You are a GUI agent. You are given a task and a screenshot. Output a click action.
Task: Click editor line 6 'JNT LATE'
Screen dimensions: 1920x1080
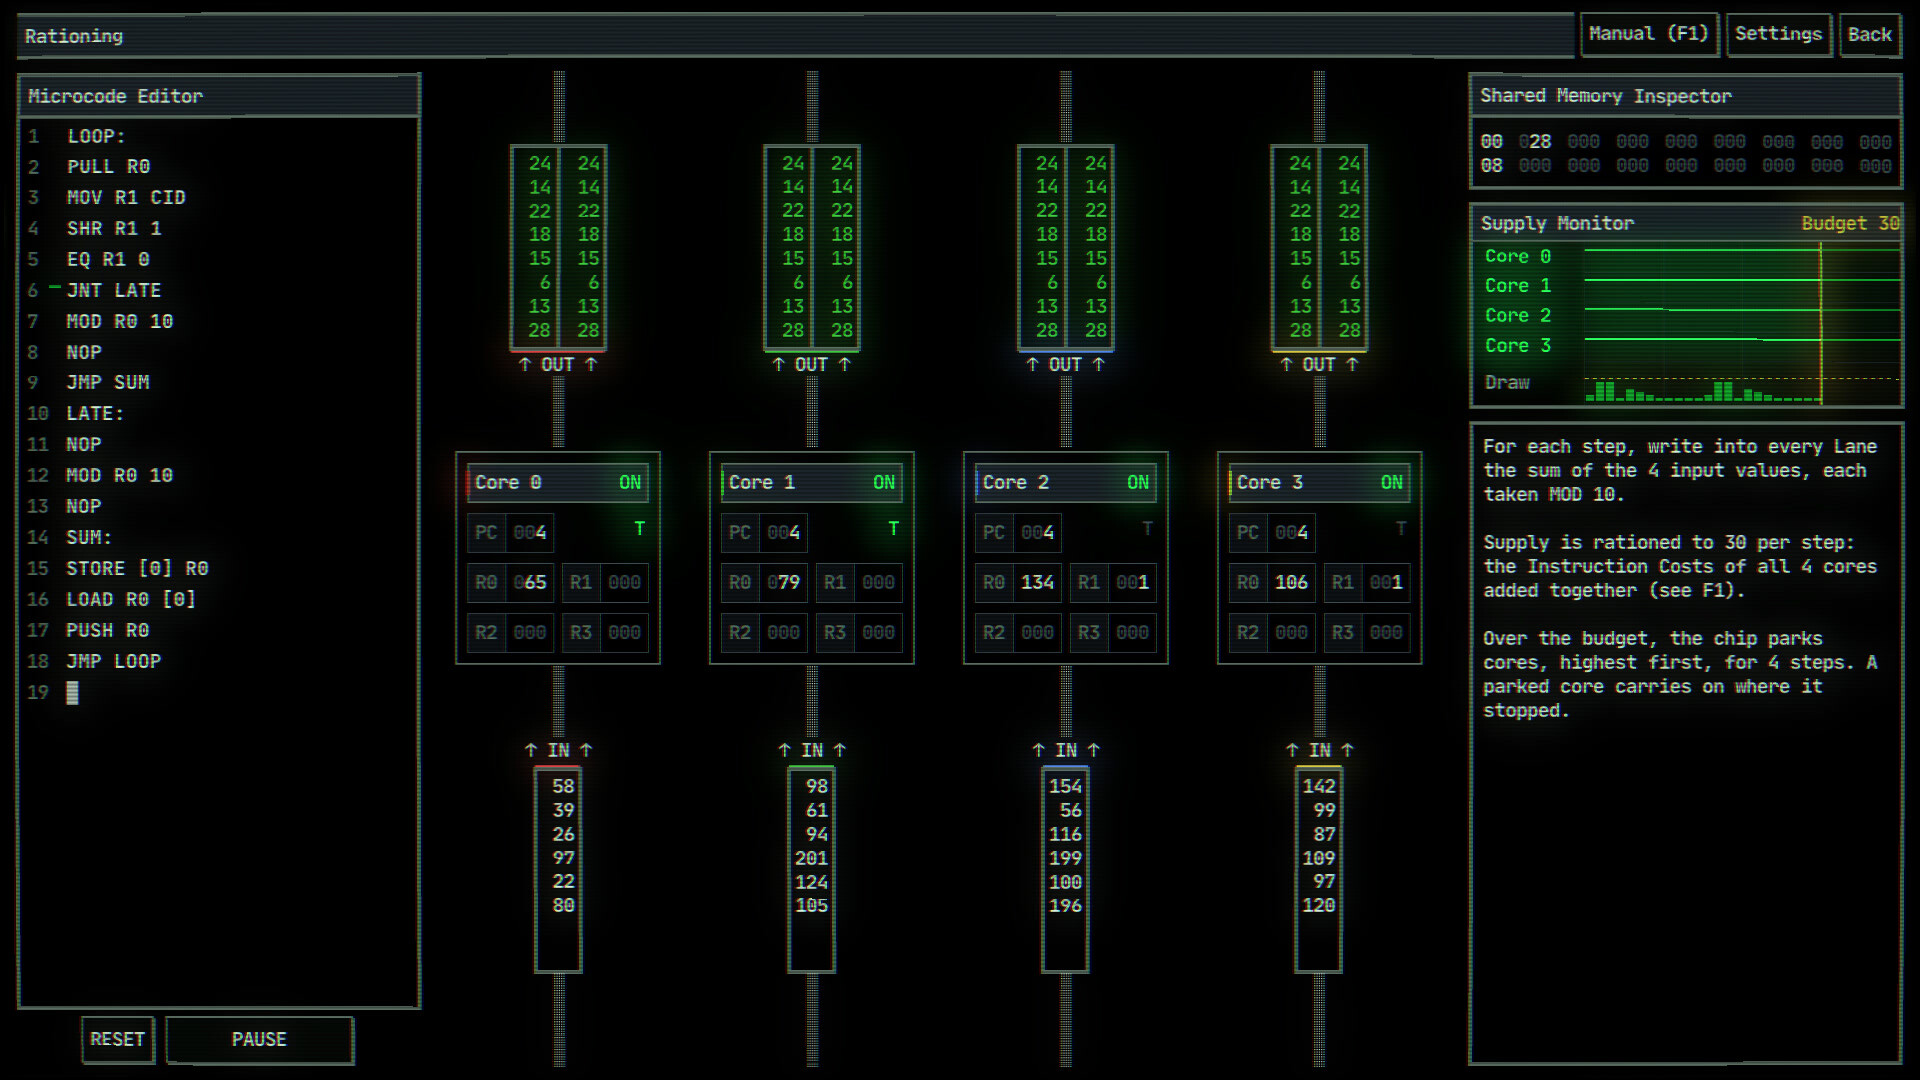tap(114, 291)
